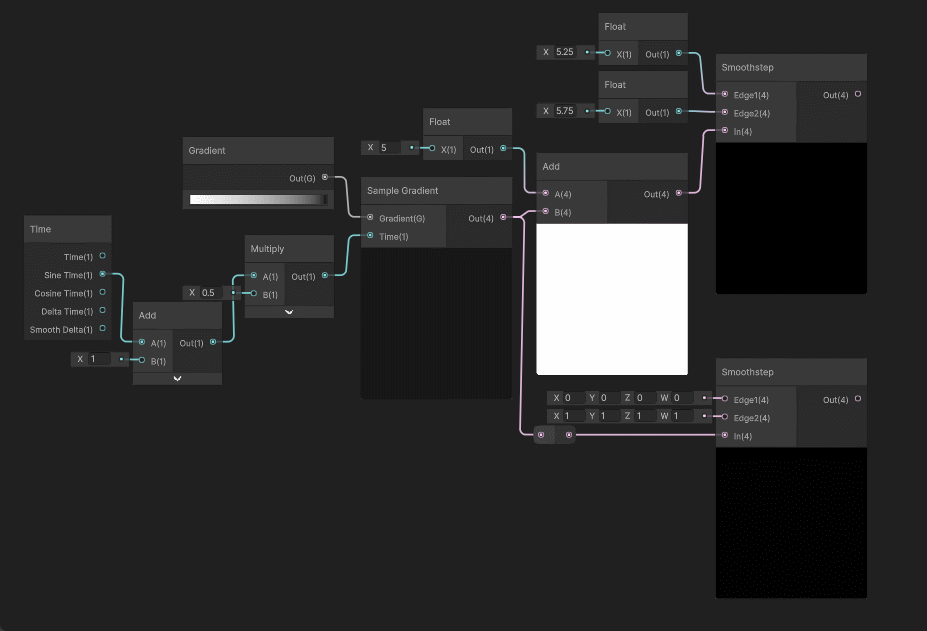Click the Multiply node's A(1) input port

pyautogui.click(x=254, y=276)
